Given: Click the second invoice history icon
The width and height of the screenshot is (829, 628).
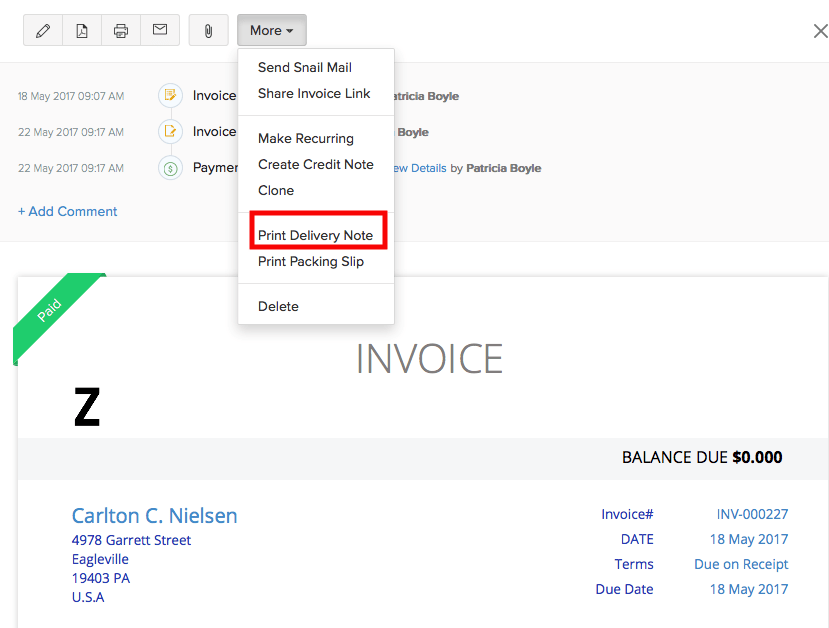Looking at the screenshot, I should 169,131.
